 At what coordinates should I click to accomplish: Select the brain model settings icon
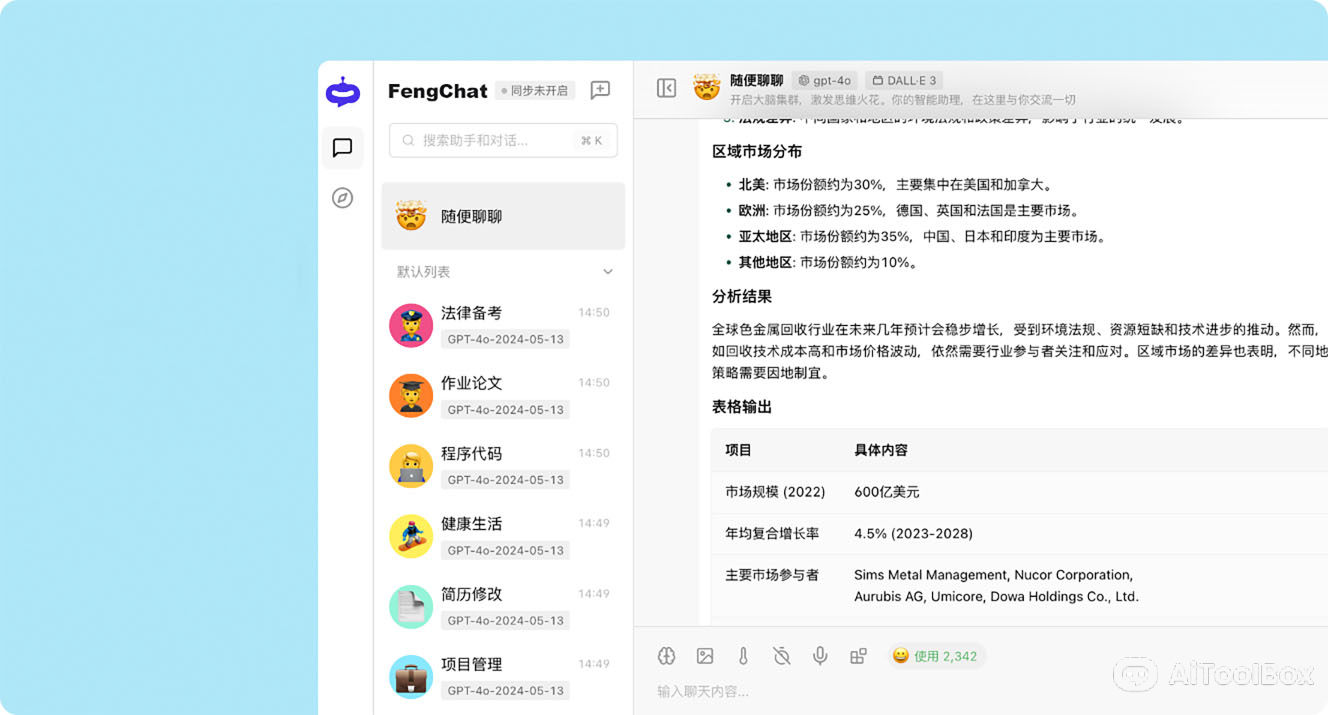point(666,655)
